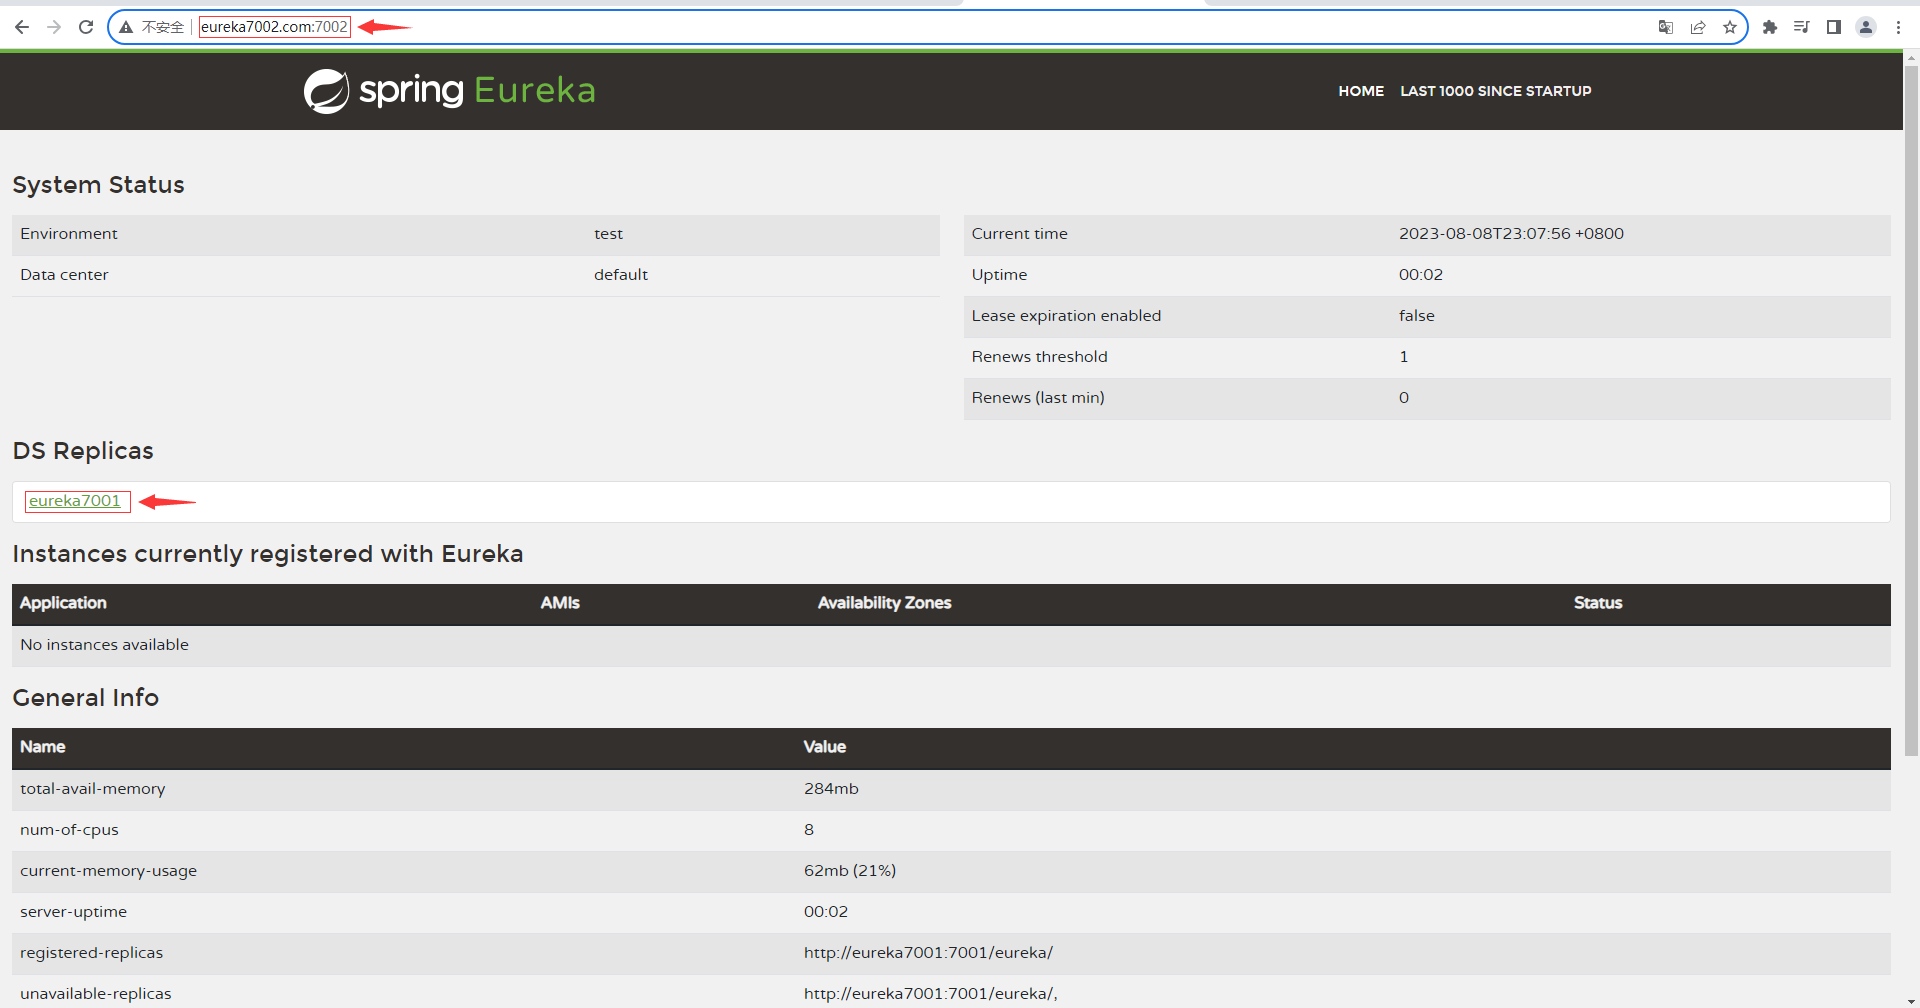The width and height of the screenshot is (1920, 1008).
Task: Click the 'Renews (last min)' label
Action: (1038, 398)
